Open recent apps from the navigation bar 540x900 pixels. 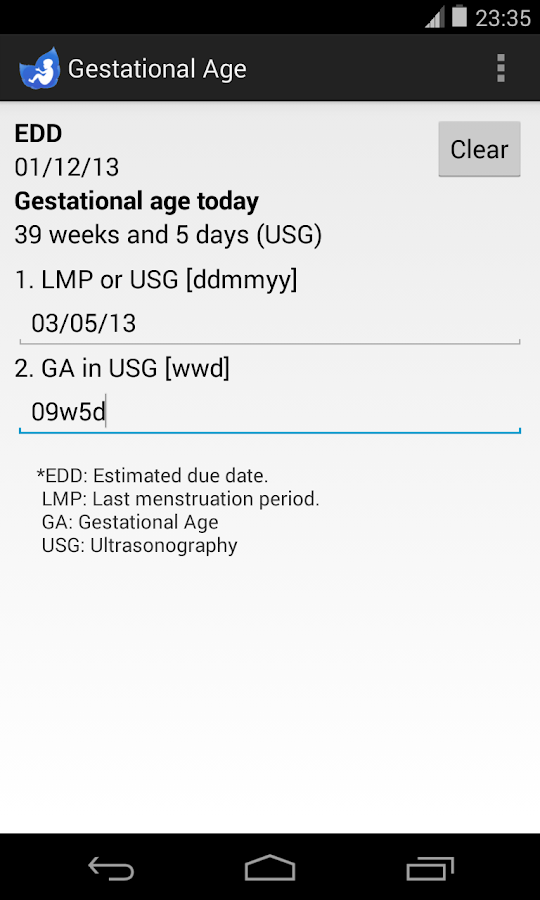[430, 868]
